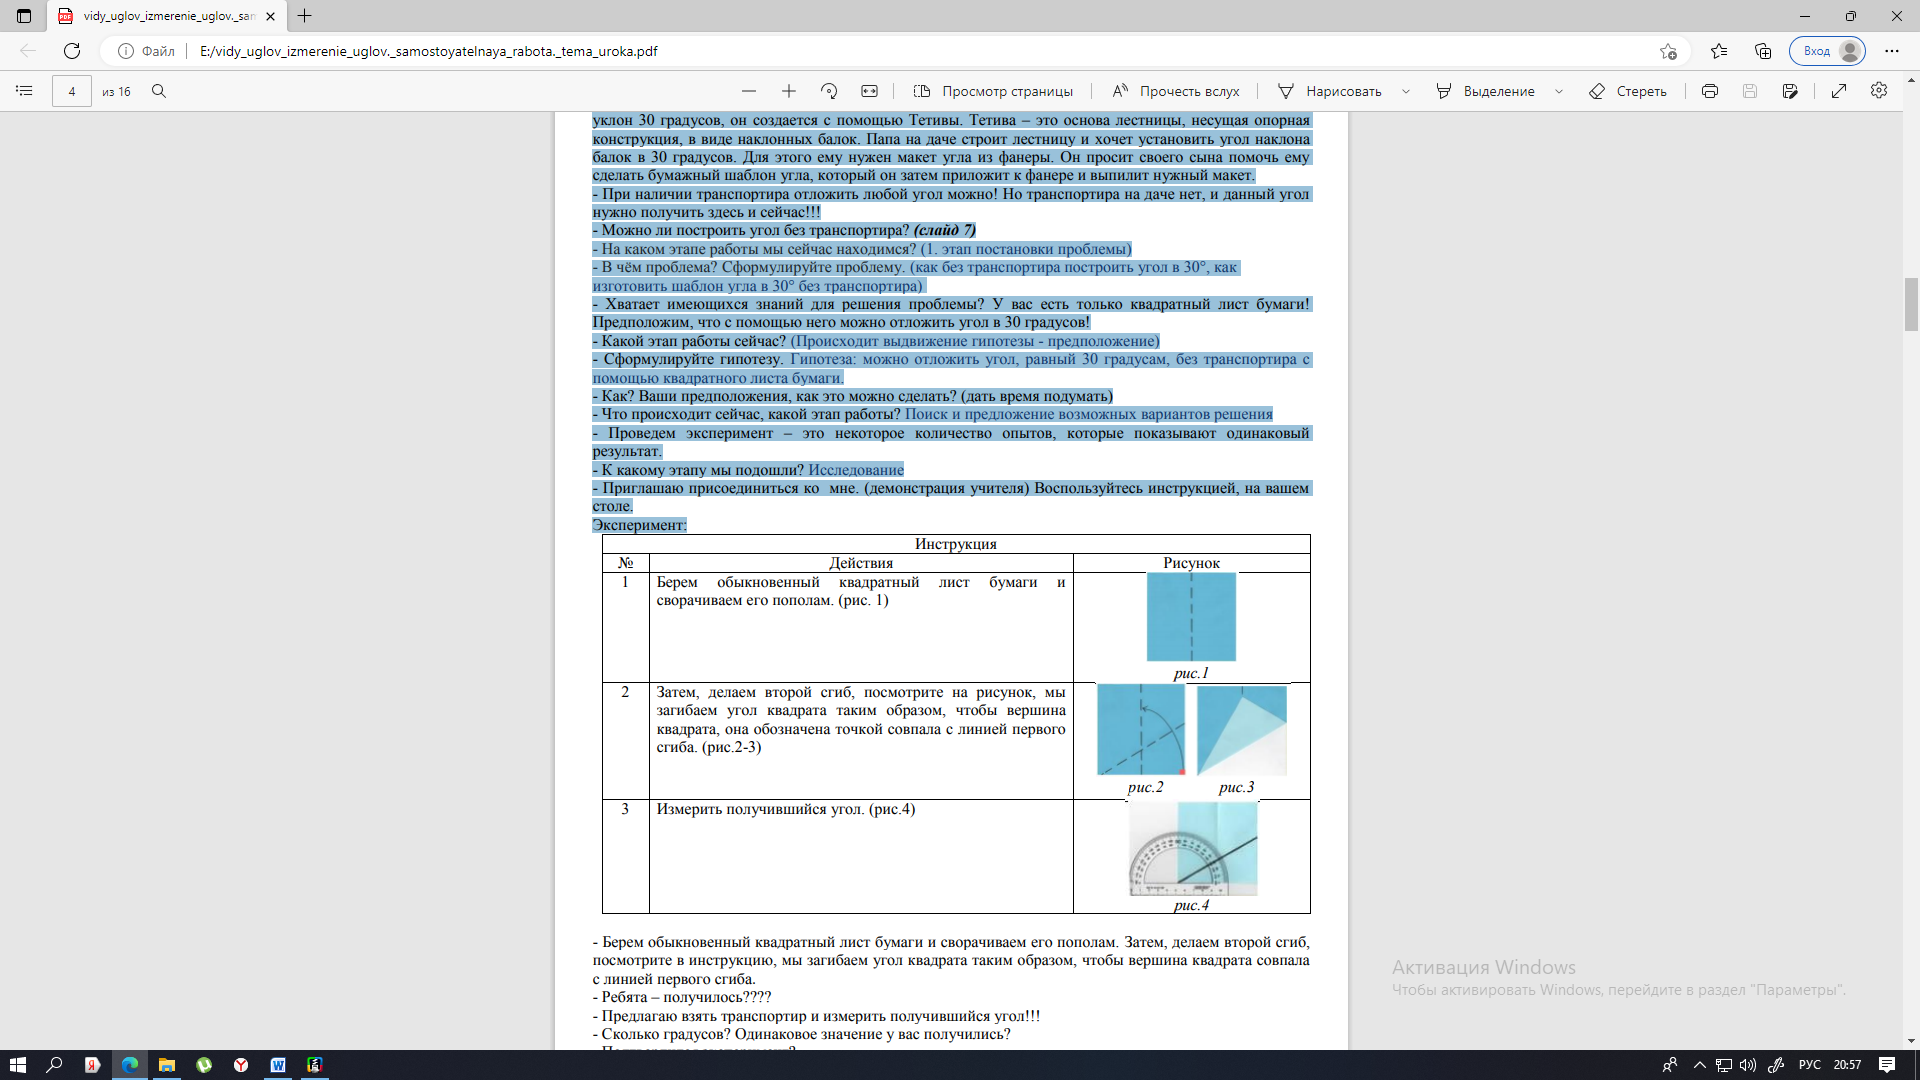
Task: Switch to Microsoft Edge in taskbar
Action: click(x=130, y=1065)
